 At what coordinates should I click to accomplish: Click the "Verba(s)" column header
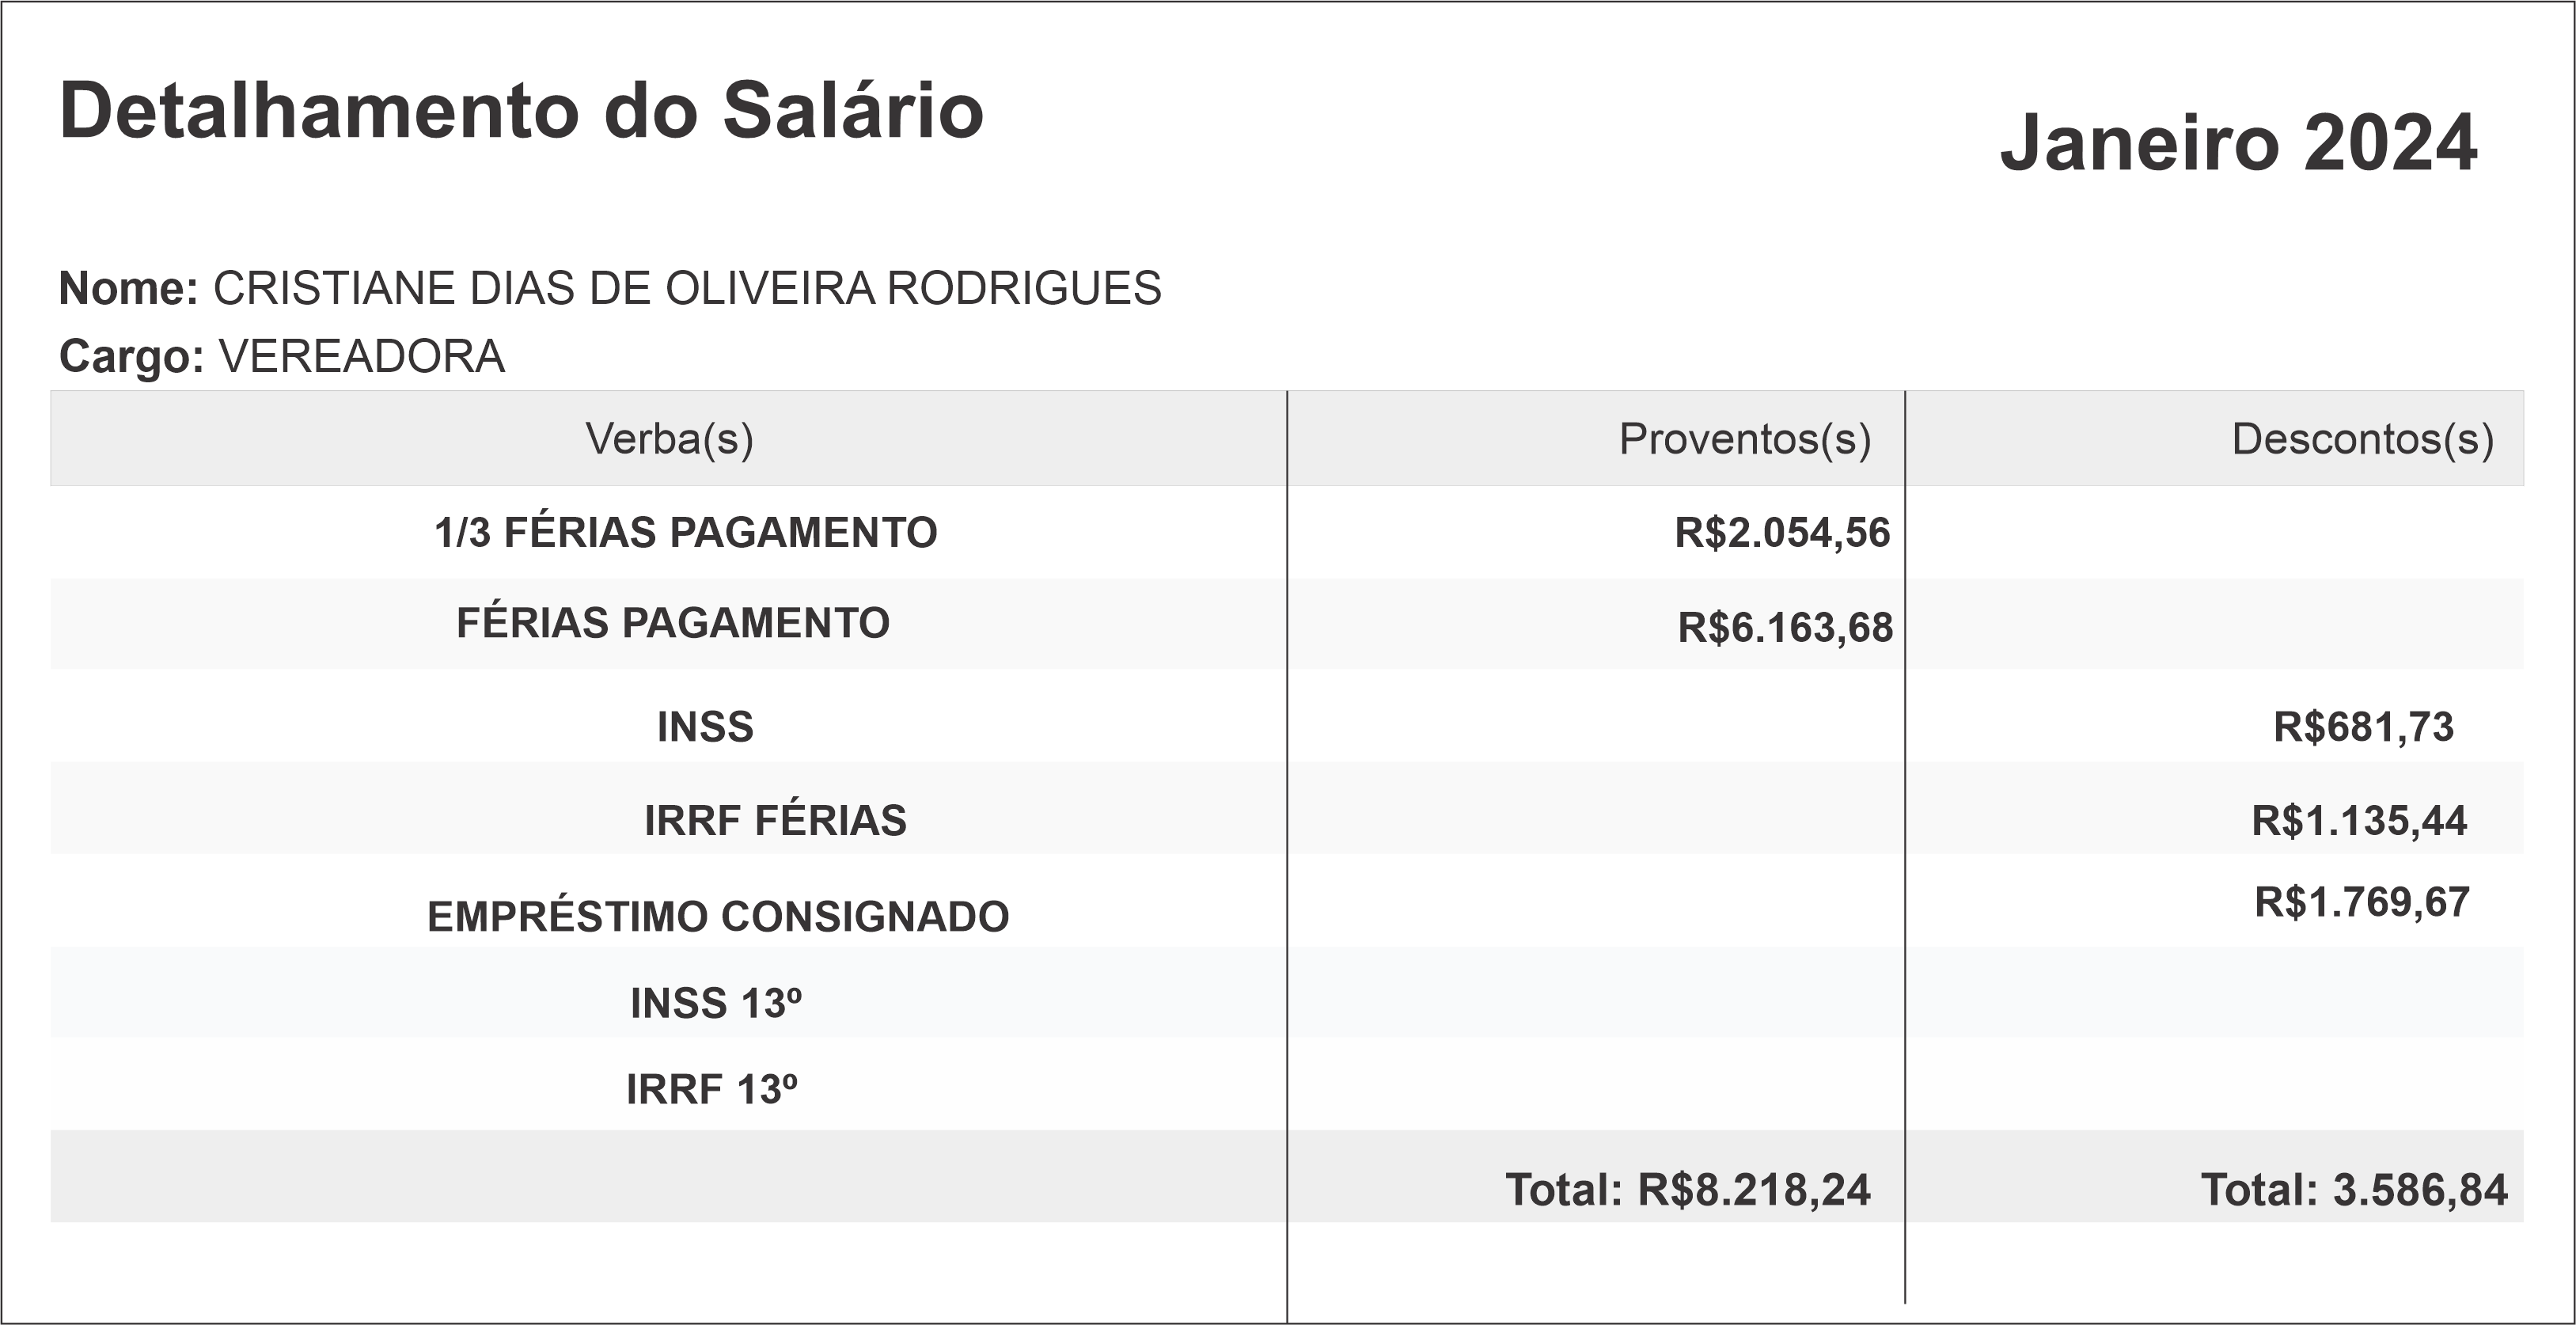tap(669, 439)
